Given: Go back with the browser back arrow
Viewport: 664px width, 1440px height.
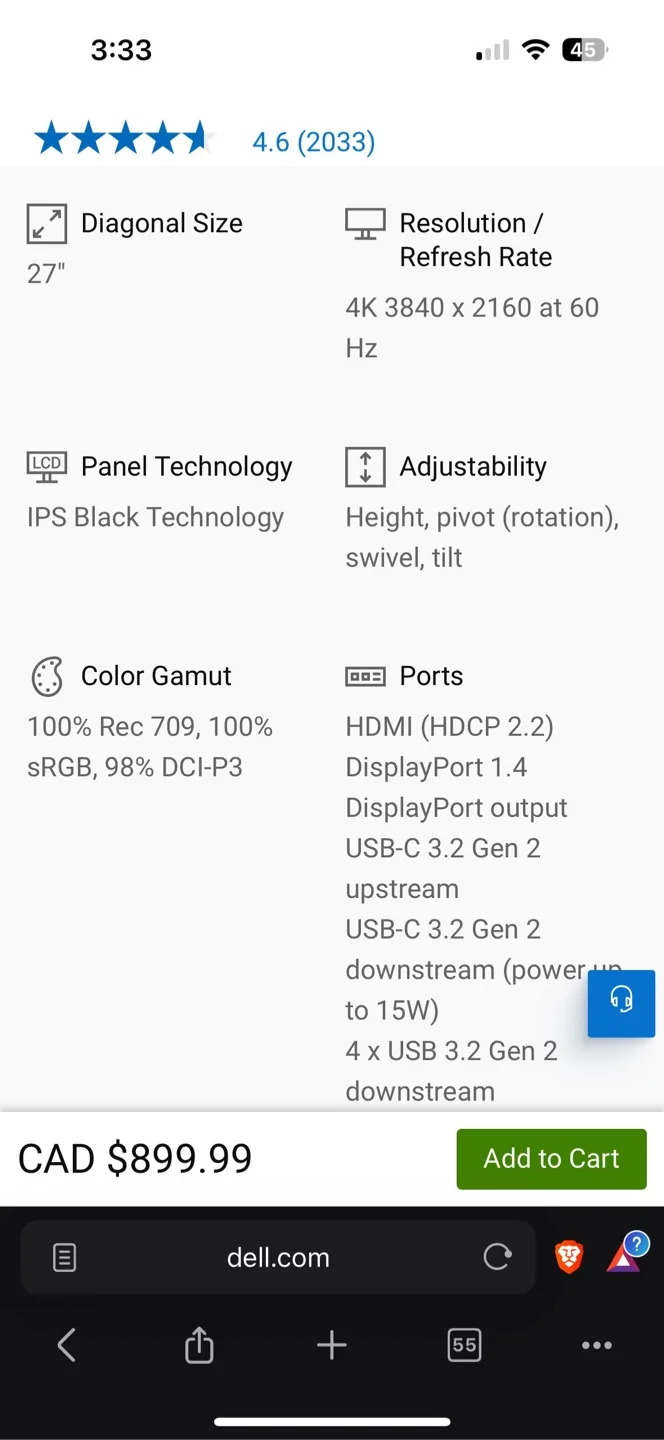Looking at the screenshot, I should (x=66, y=1345).
